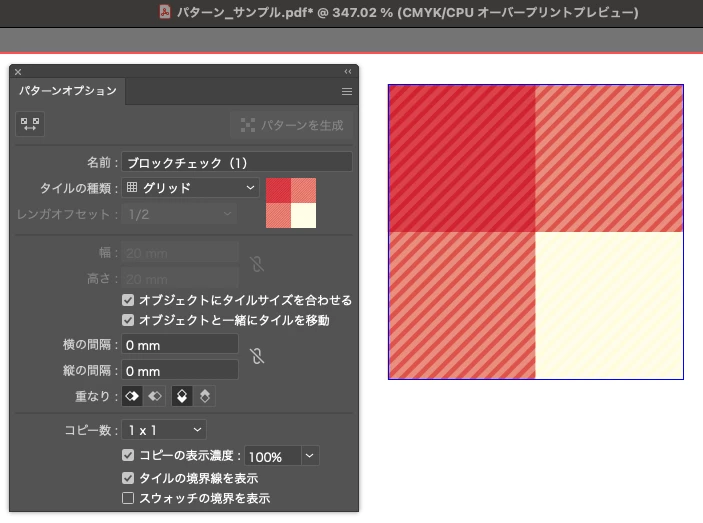Viewport: 703px width, 523px height.
Task: Open the Pattern Options panel menu
Action: (347, 91)
